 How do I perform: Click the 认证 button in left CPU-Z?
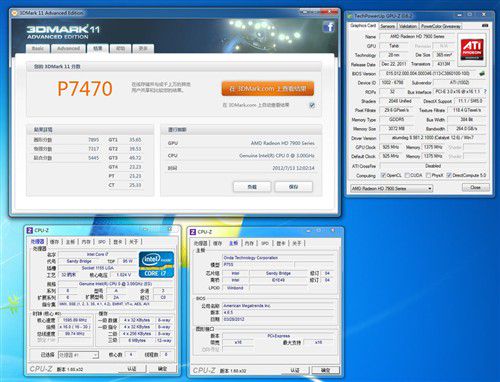point(132,369)
